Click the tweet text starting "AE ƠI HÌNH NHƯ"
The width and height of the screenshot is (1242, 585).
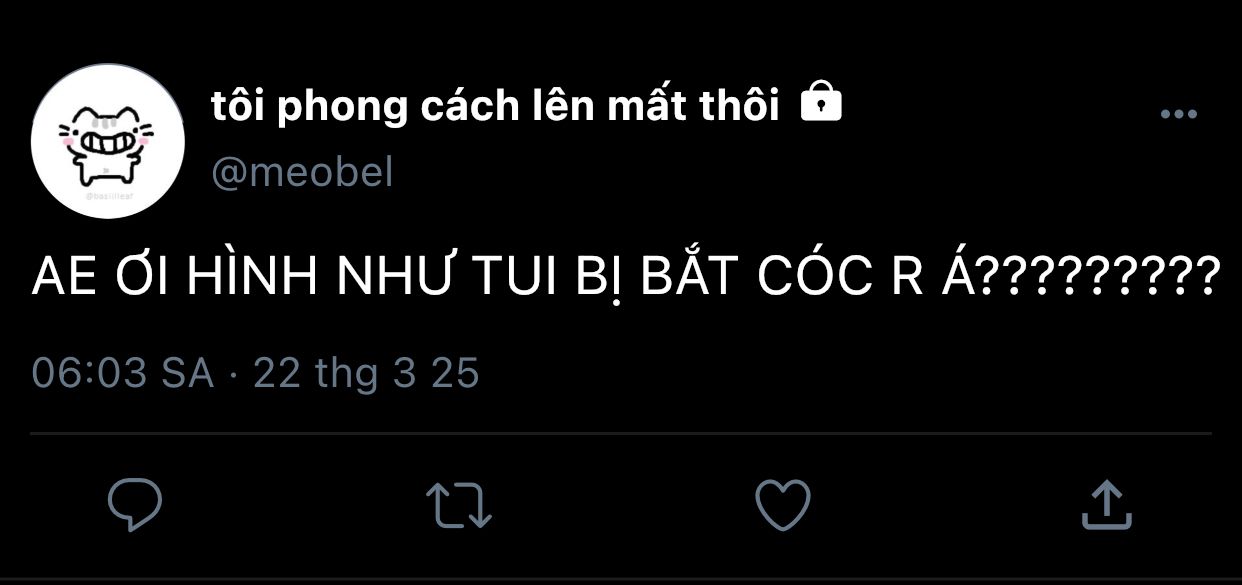coord(624,277)
